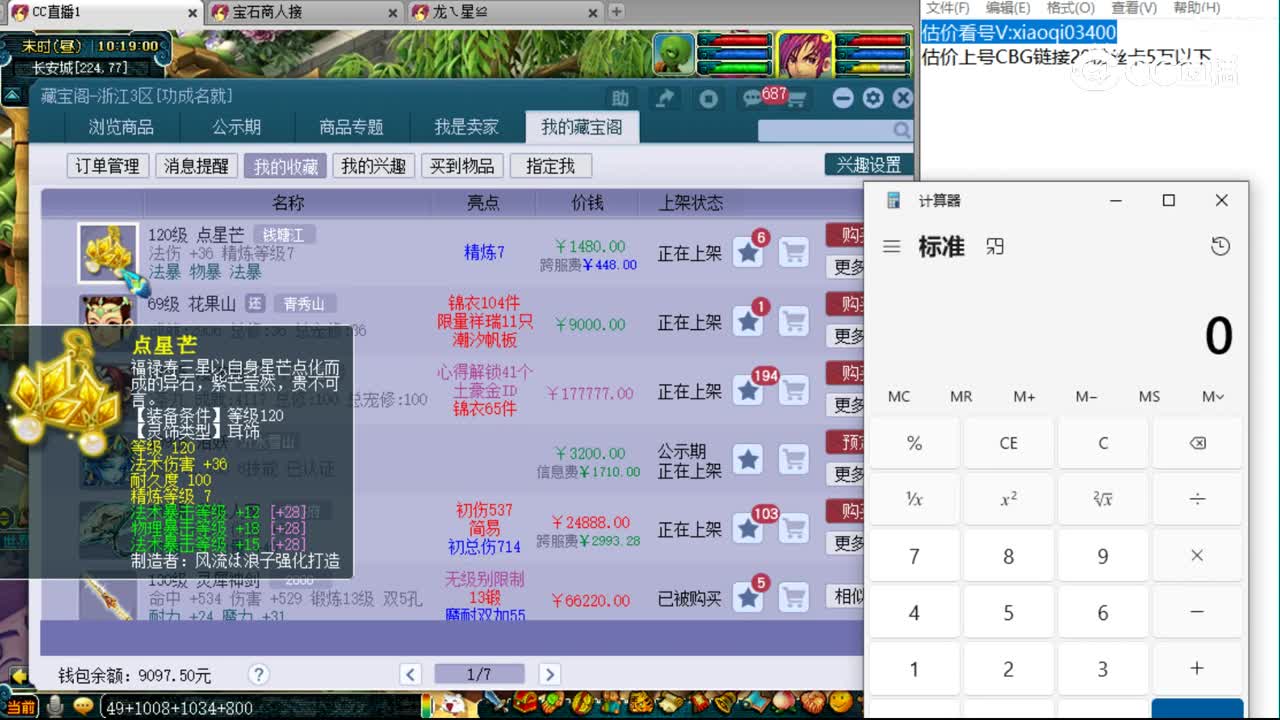Toggle the star with 194 badge on 土豪金 listing
This screenshot has height=720, width=1280.
coord(748,392)
